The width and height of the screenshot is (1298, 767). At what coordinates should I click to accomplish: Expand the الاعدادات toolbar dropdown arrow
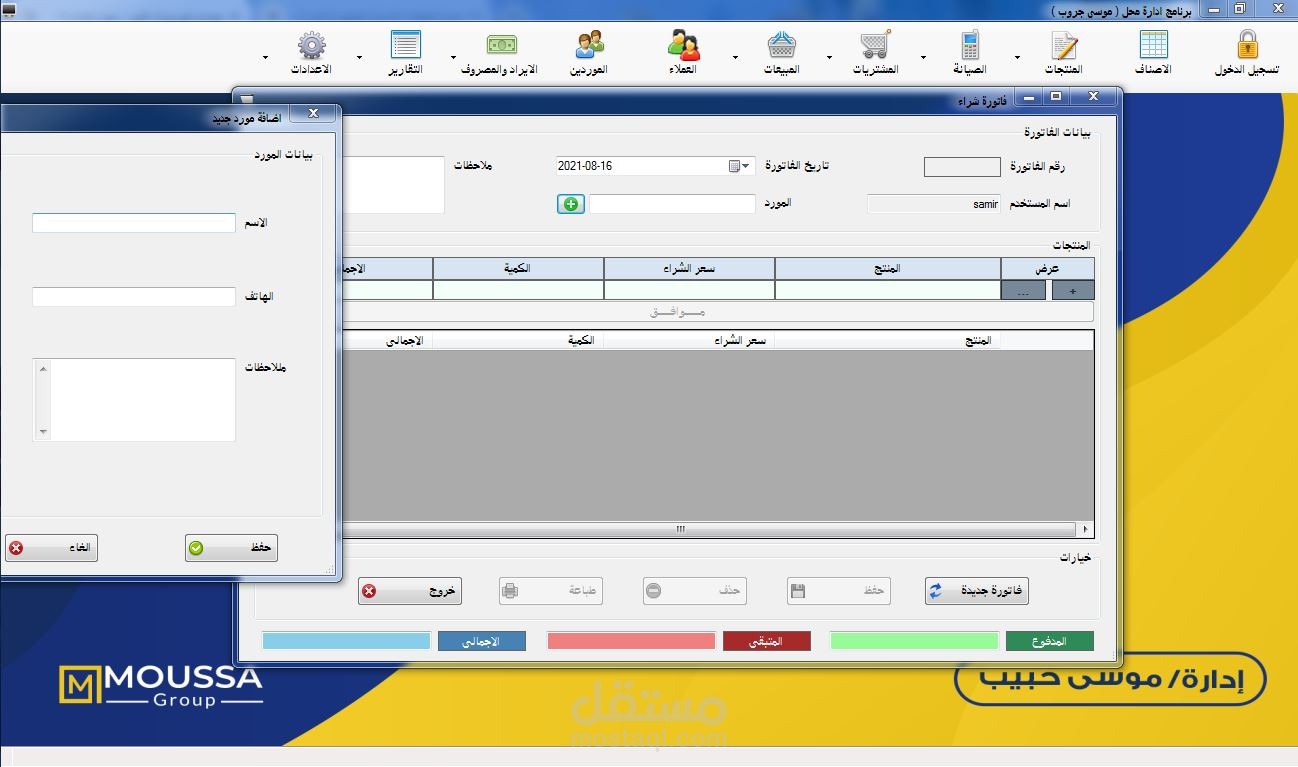265,57
